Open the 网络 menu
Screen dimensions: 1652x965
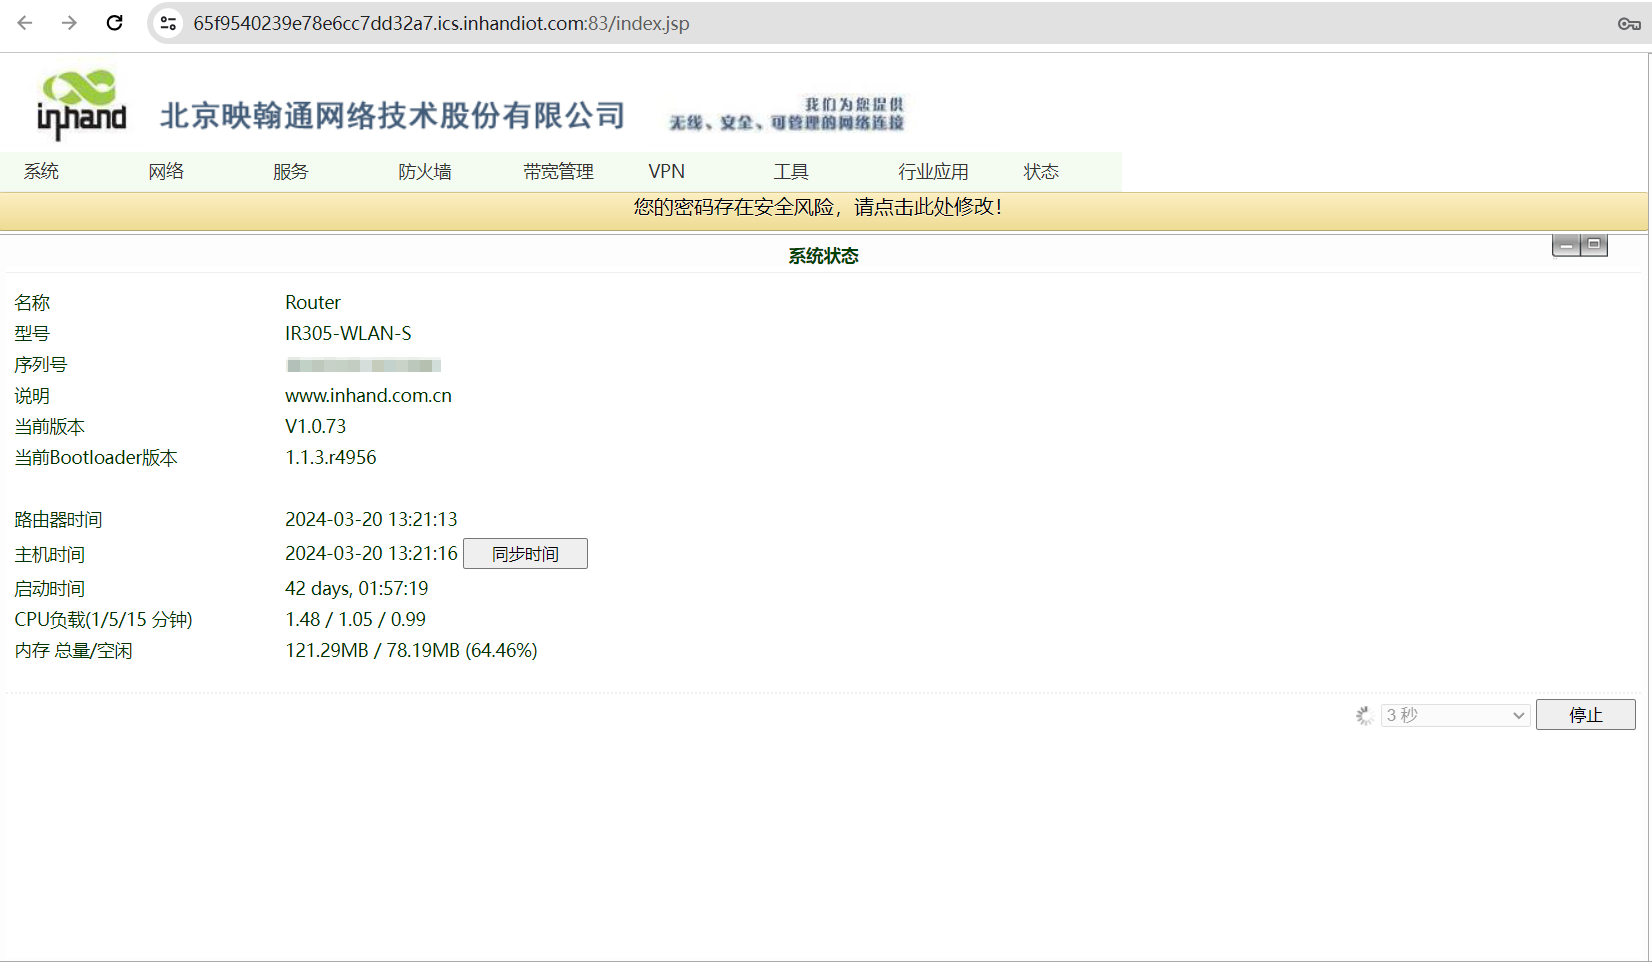pyautogui.click(x=166, y=172)
